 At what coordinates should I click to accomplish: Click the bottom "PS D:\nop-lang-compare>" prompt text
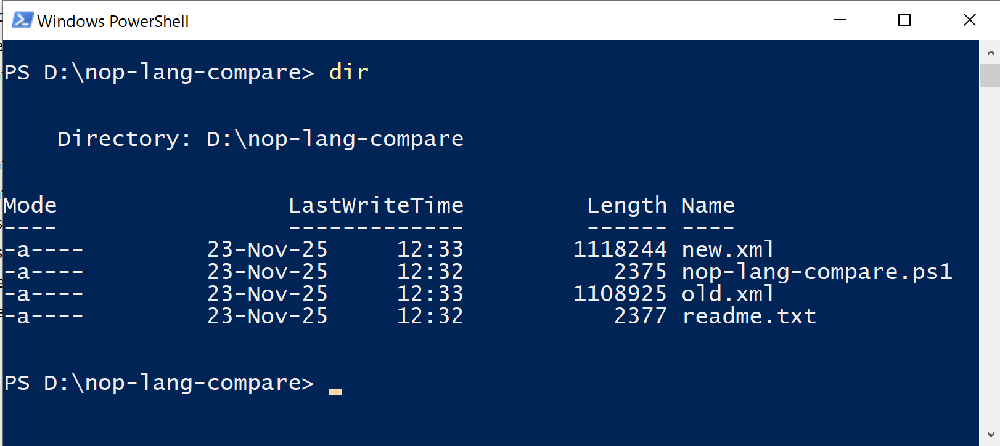tap(158, 383)
